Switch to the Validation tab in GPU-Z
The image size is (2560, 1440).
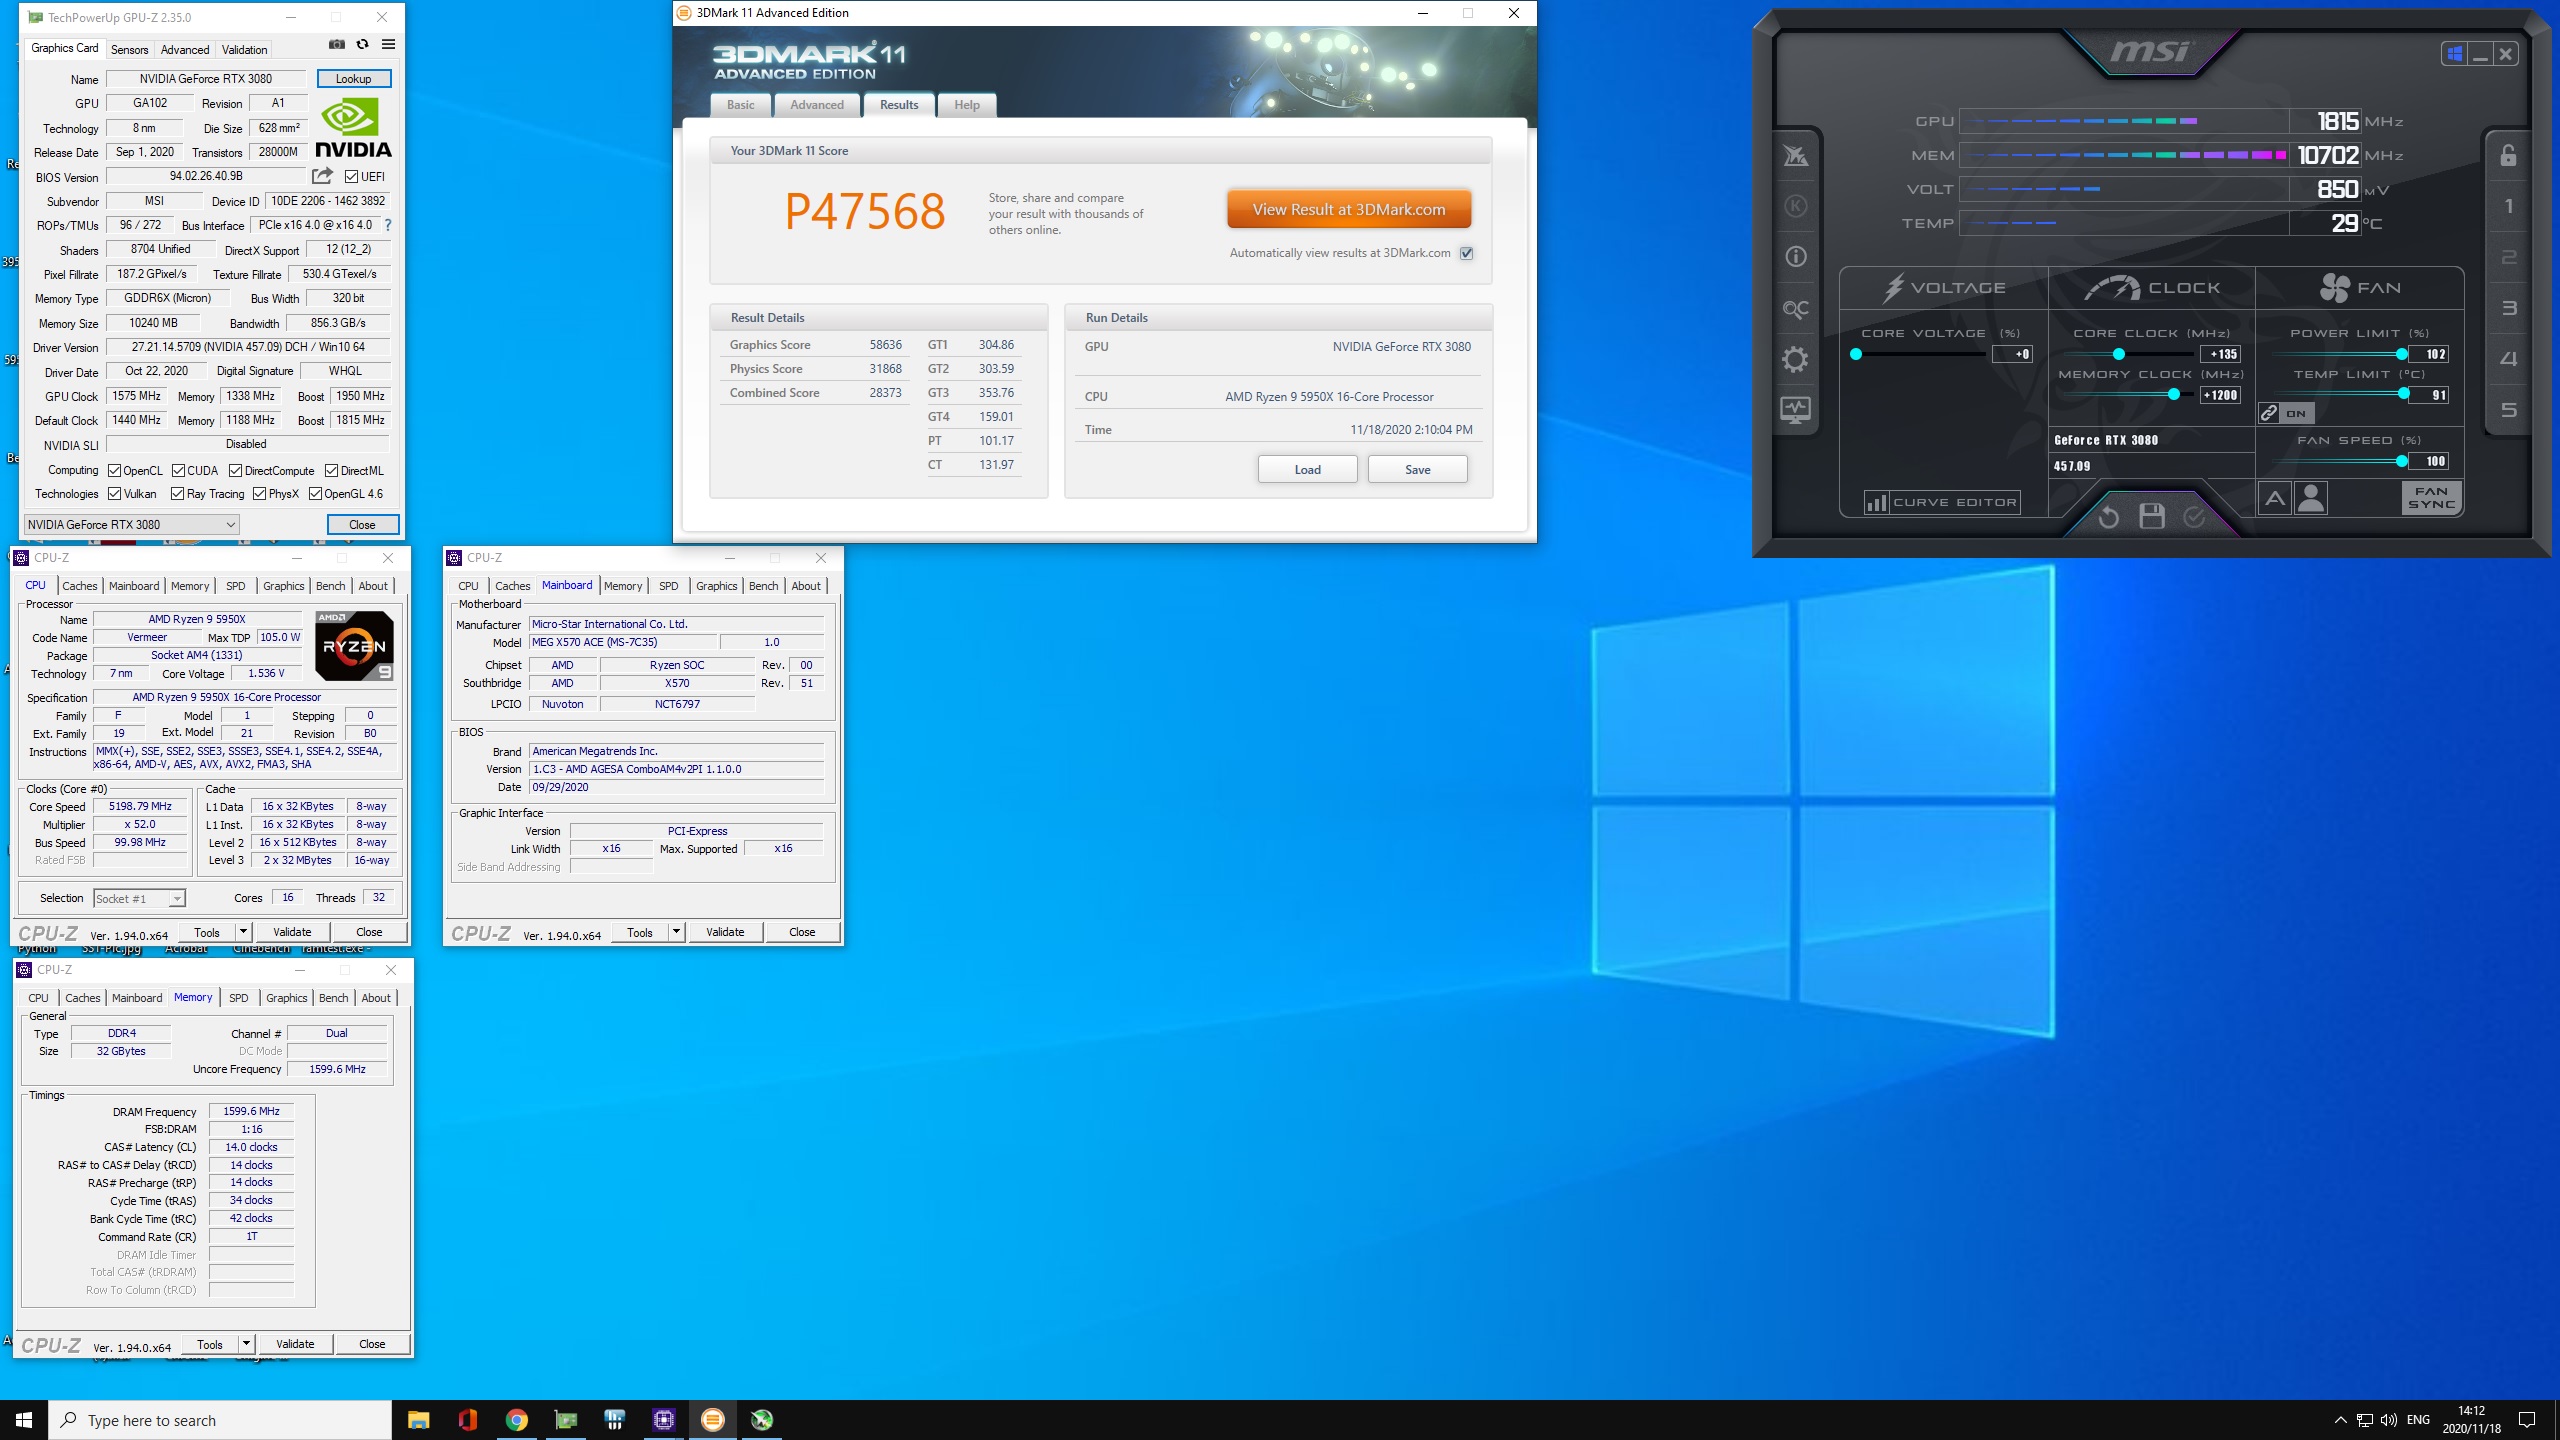click(x=244, y=49)
